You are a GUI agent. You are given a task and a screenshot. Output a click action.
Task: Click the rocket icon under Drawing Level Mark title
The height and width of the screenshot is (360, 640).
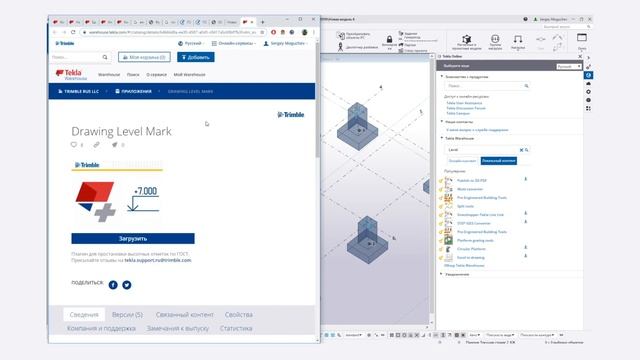point(114,144)
